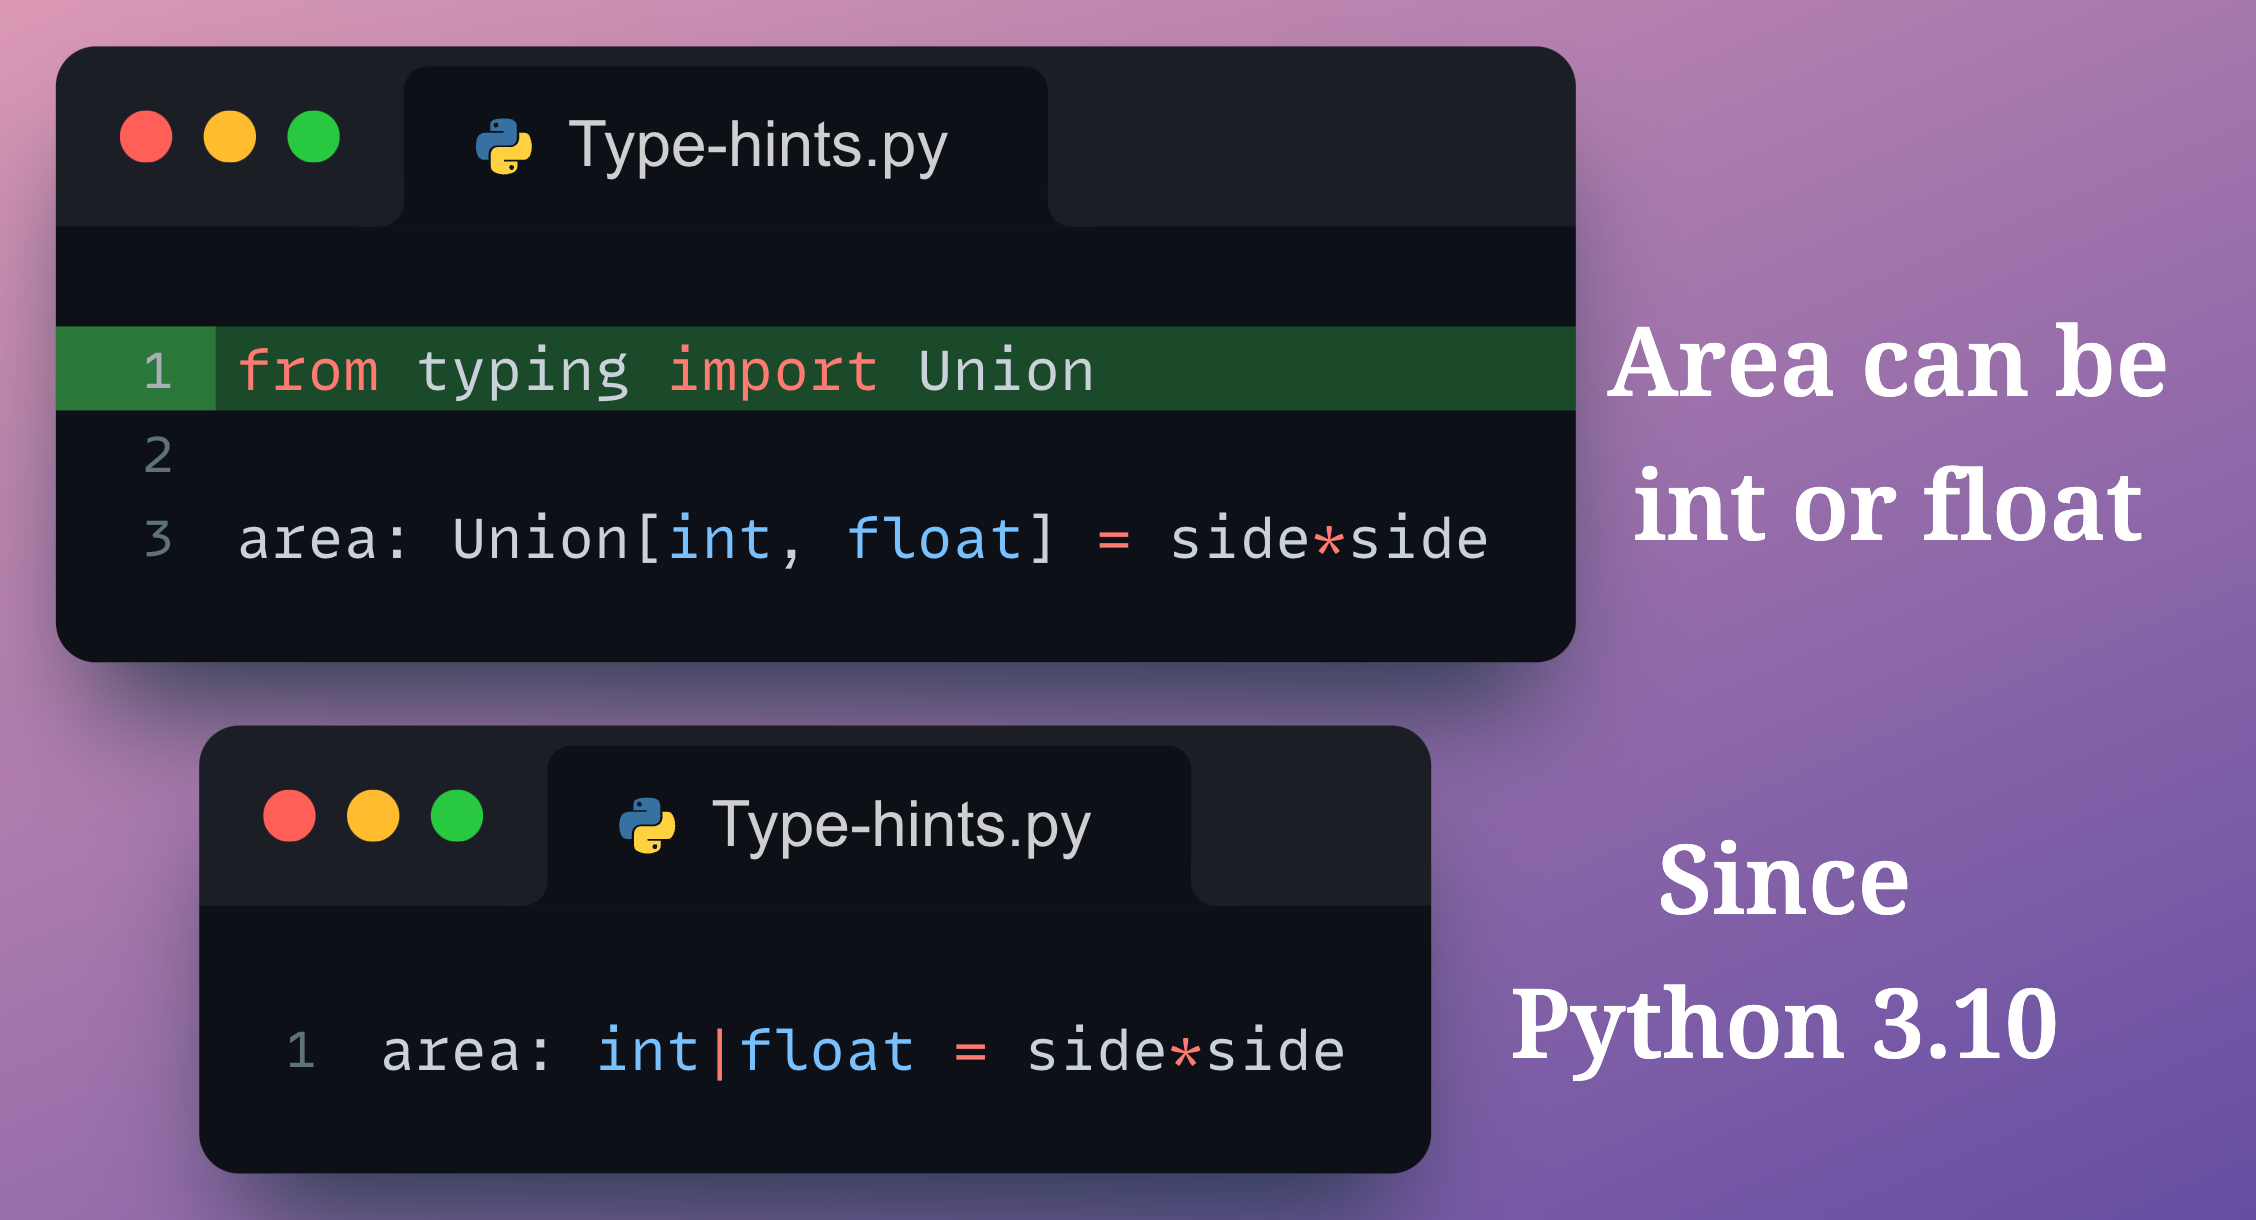Click the green zoom circle on the top window
2256x1220 pixels.
(314, 137)
